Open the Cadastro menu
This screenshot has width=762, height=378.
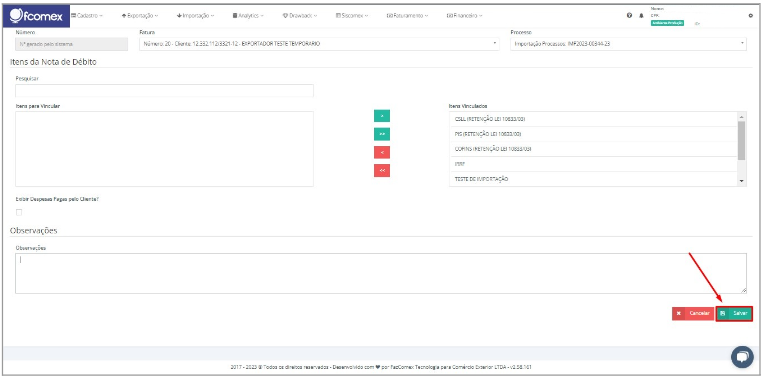[87, 16]
